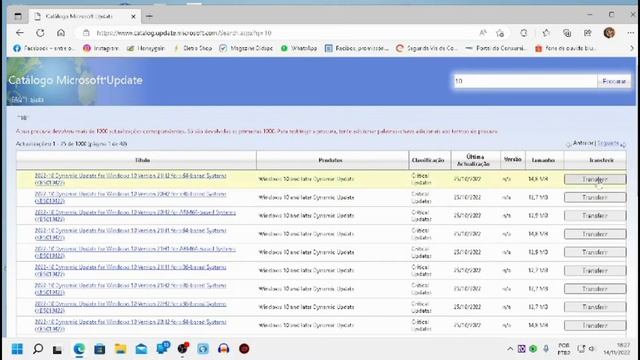Image resolution: width=640 pixels, height=360 pixels.
Task: Open the POR language indicator in the tray
Action: coord(564,349)
